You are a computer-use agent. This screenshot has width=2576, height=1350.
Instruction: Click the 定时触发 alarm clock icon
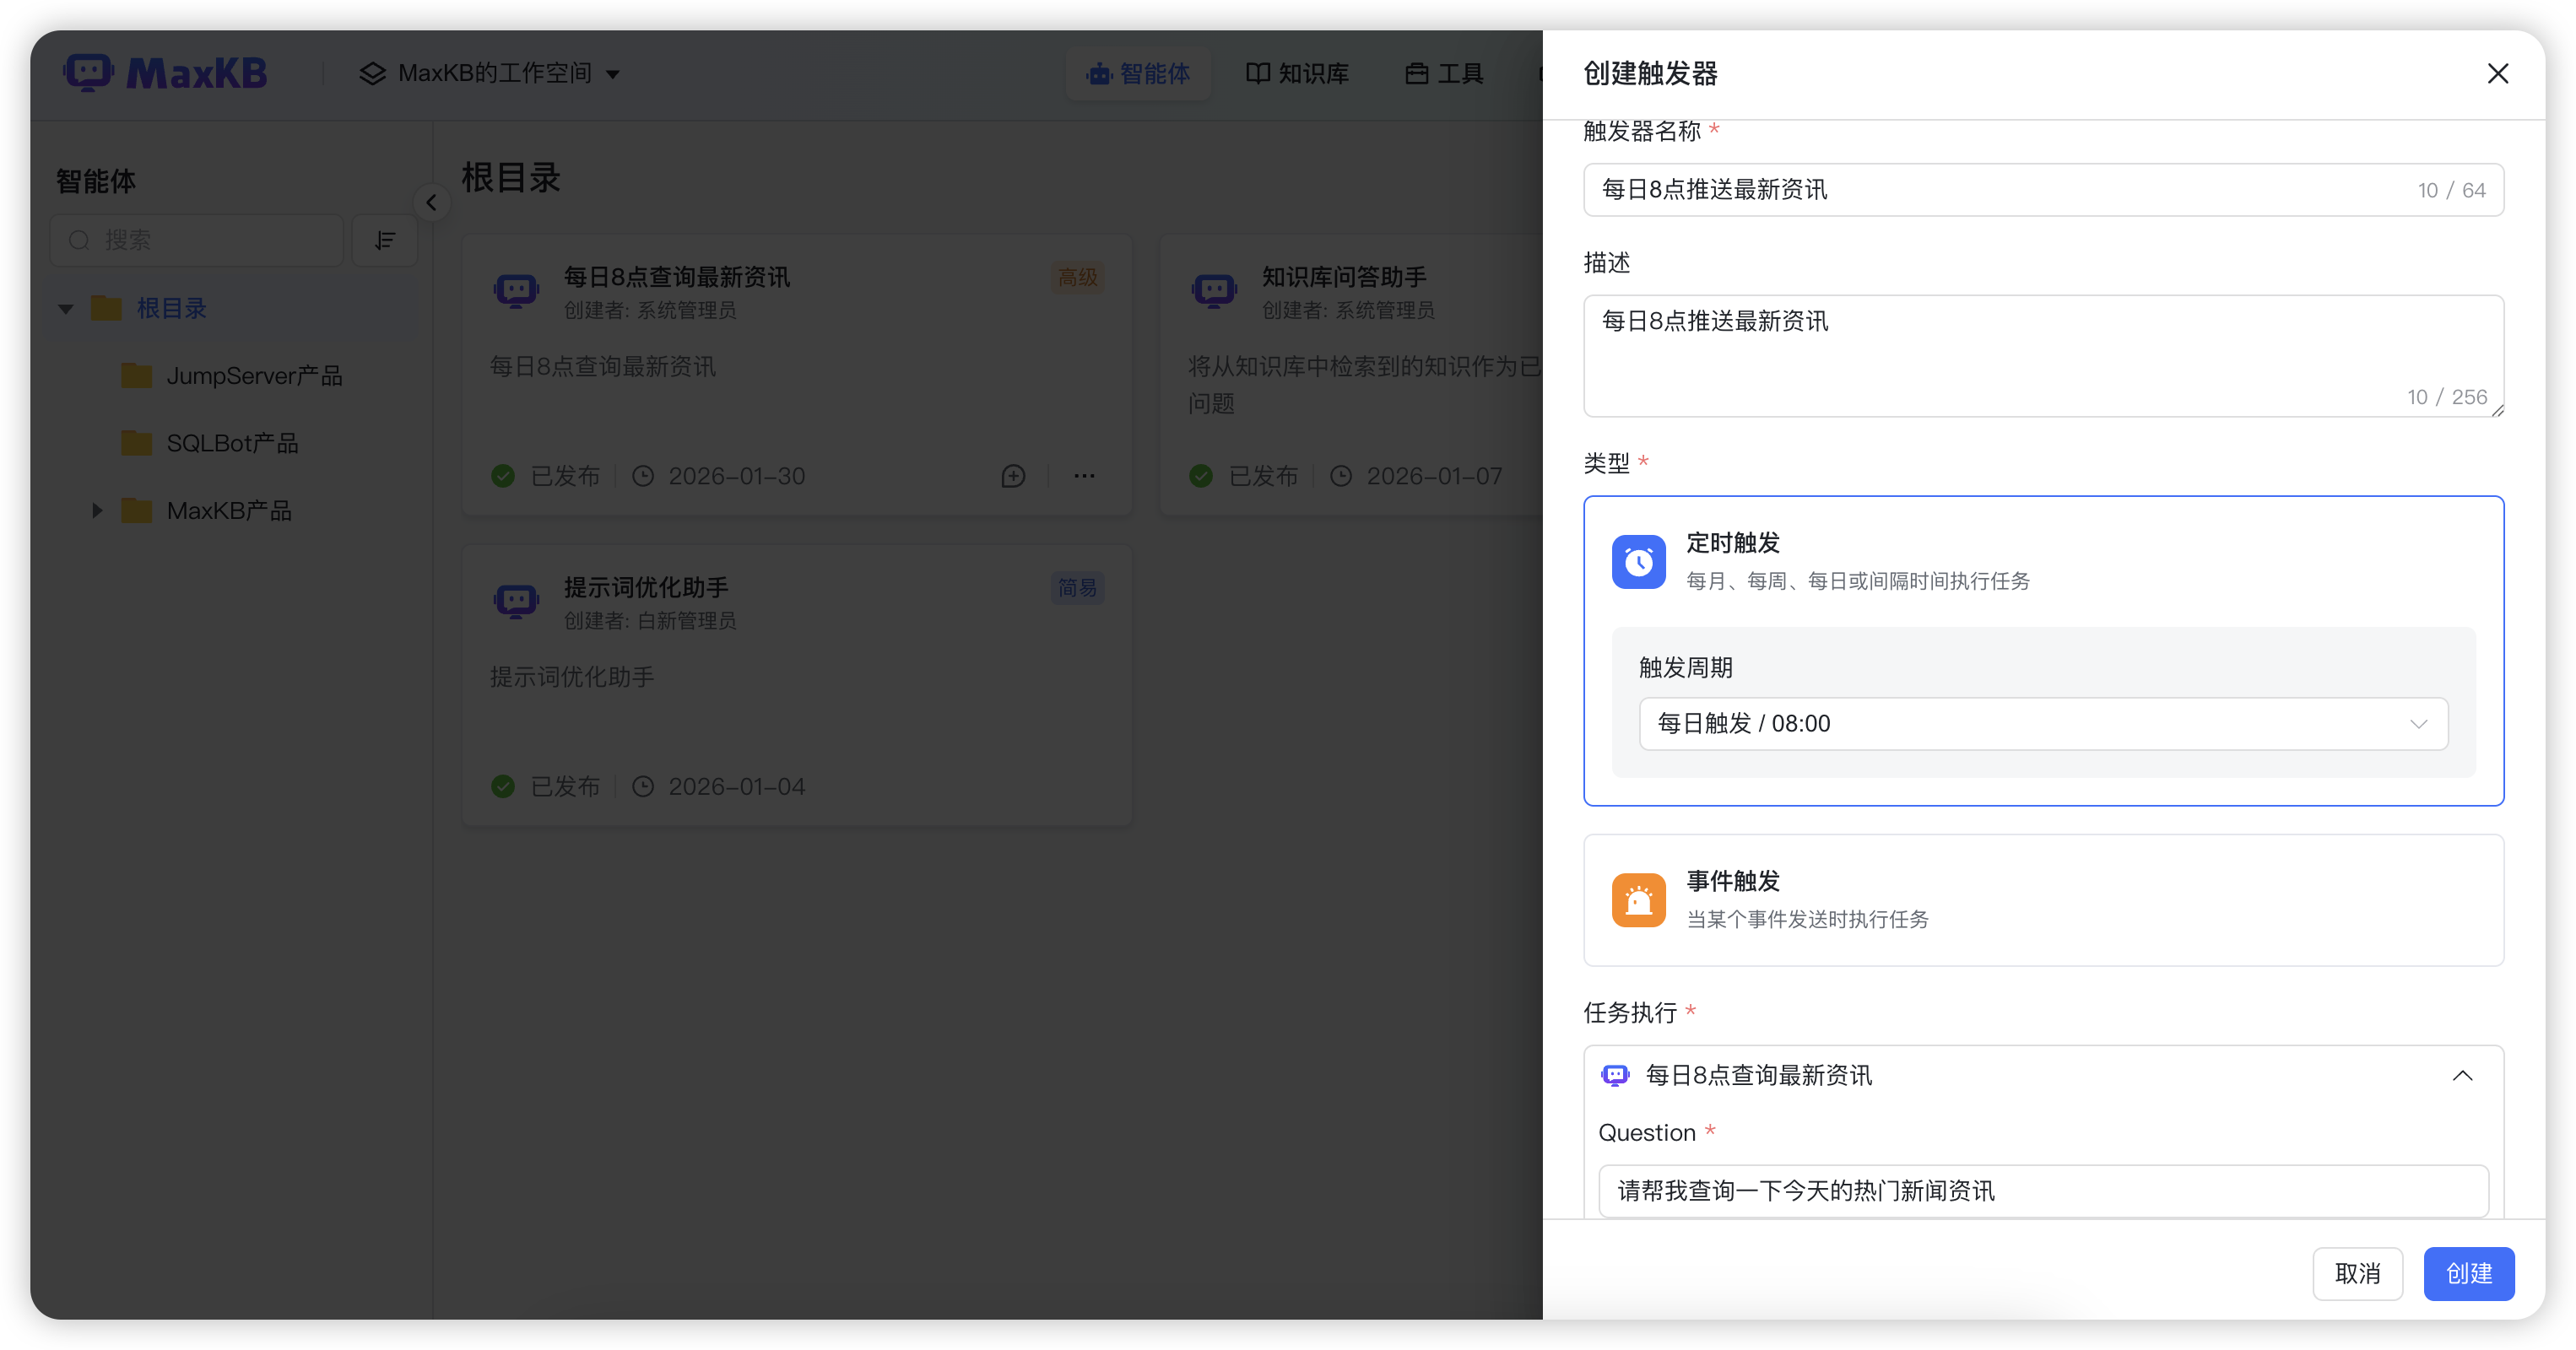[1638, 562]
